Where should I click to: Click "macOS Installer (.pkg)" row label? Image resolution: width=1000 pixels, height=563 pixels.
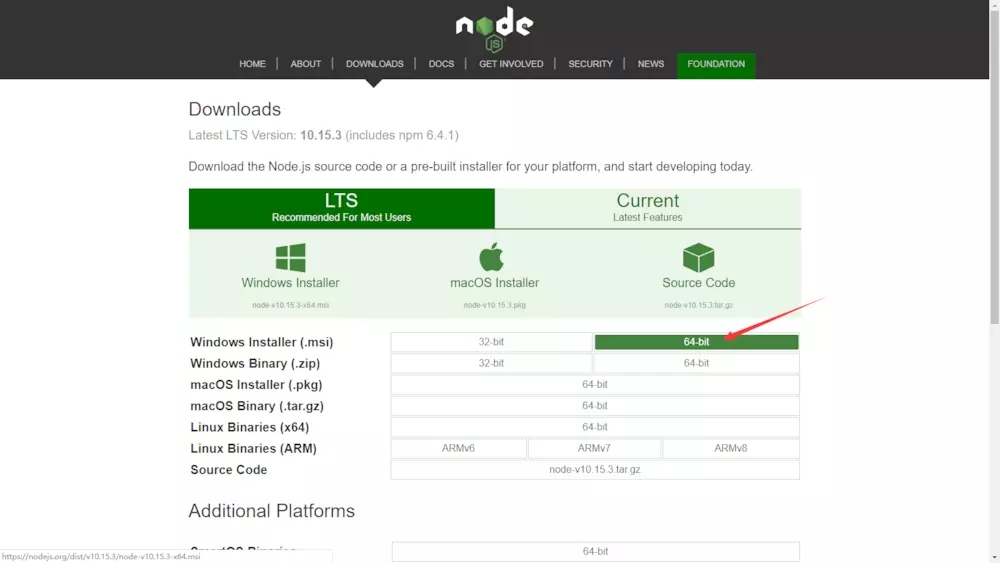point(256,385)
